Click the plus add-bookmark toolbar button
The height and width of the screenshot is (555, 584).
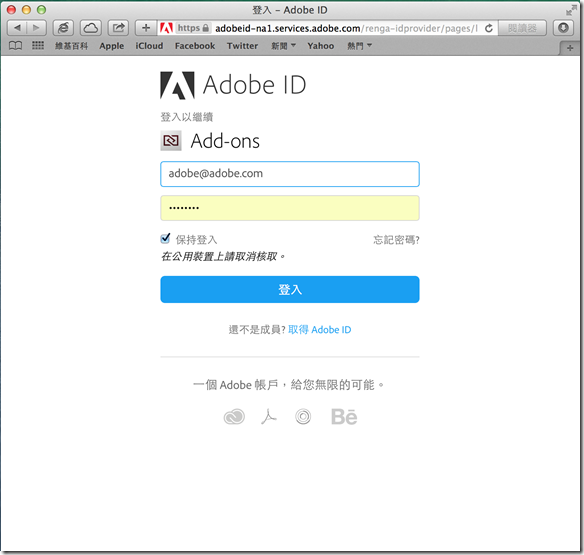[146, 28]
